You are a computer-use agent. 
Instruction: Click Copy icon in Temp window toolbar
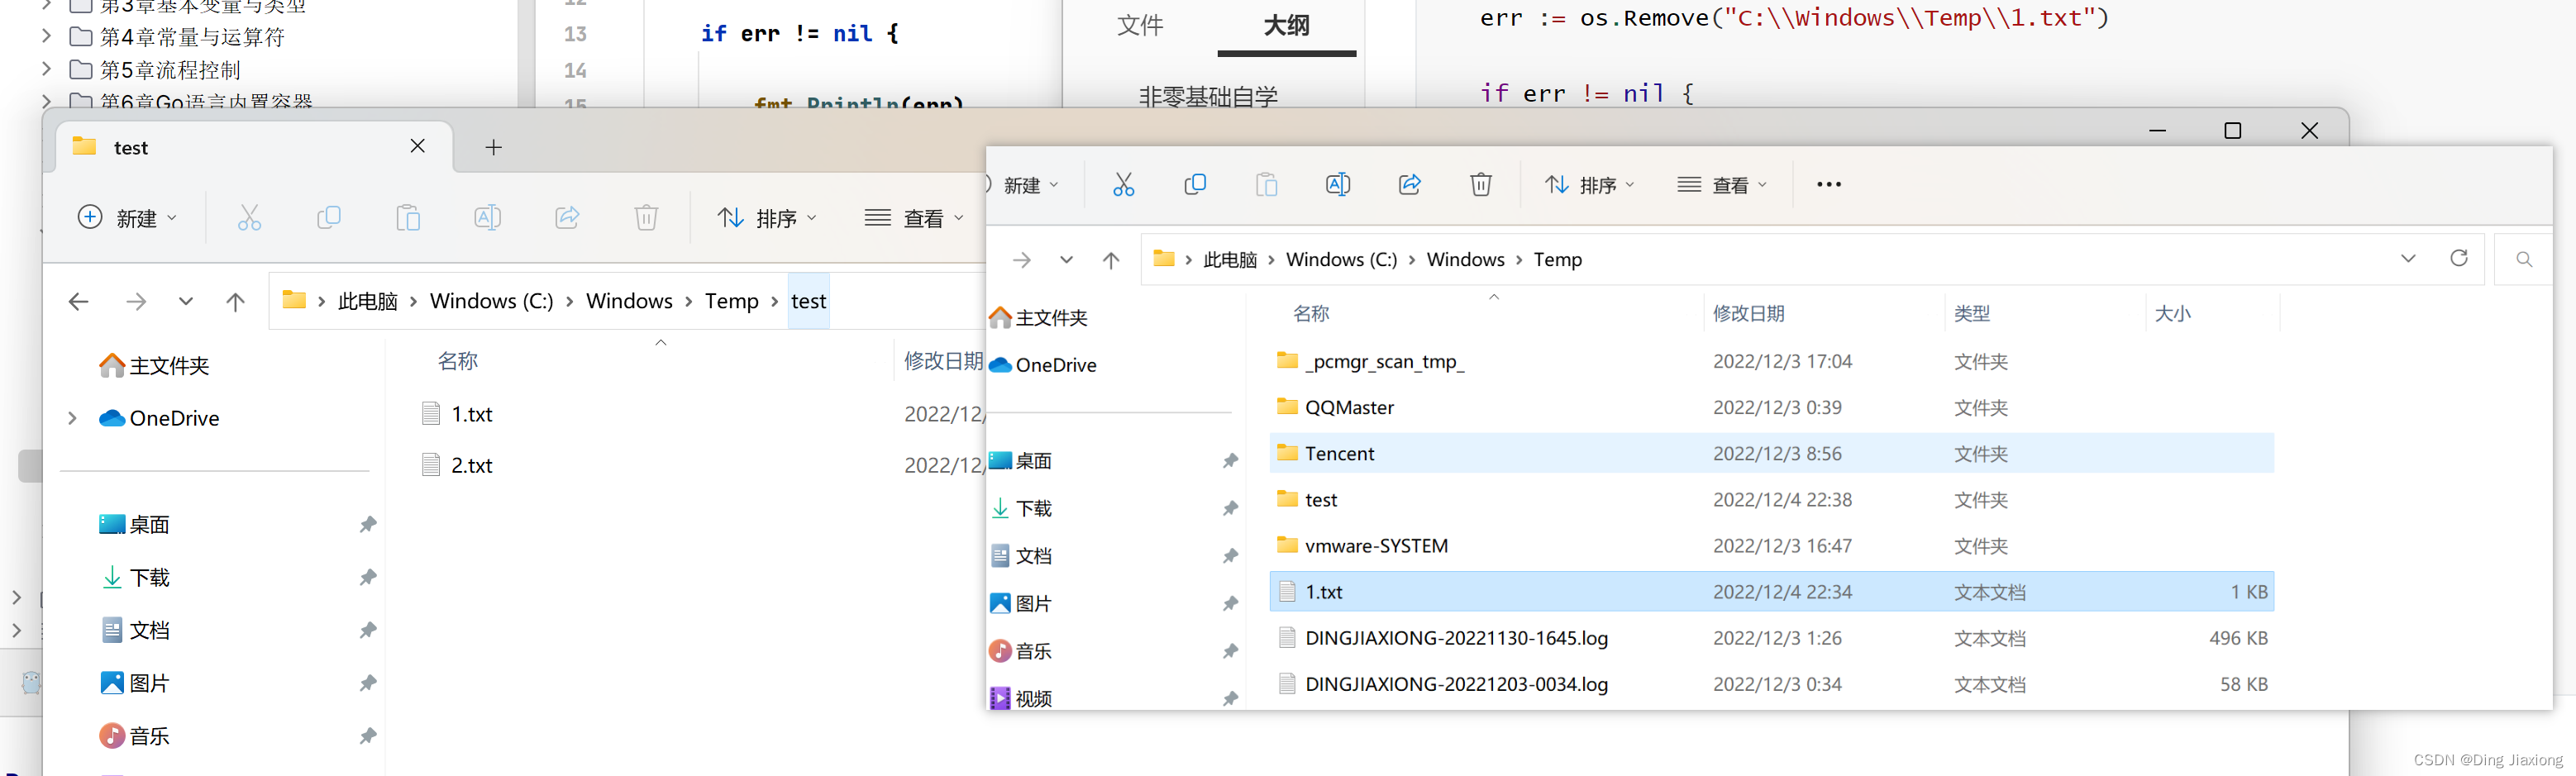coord(1195,185)
